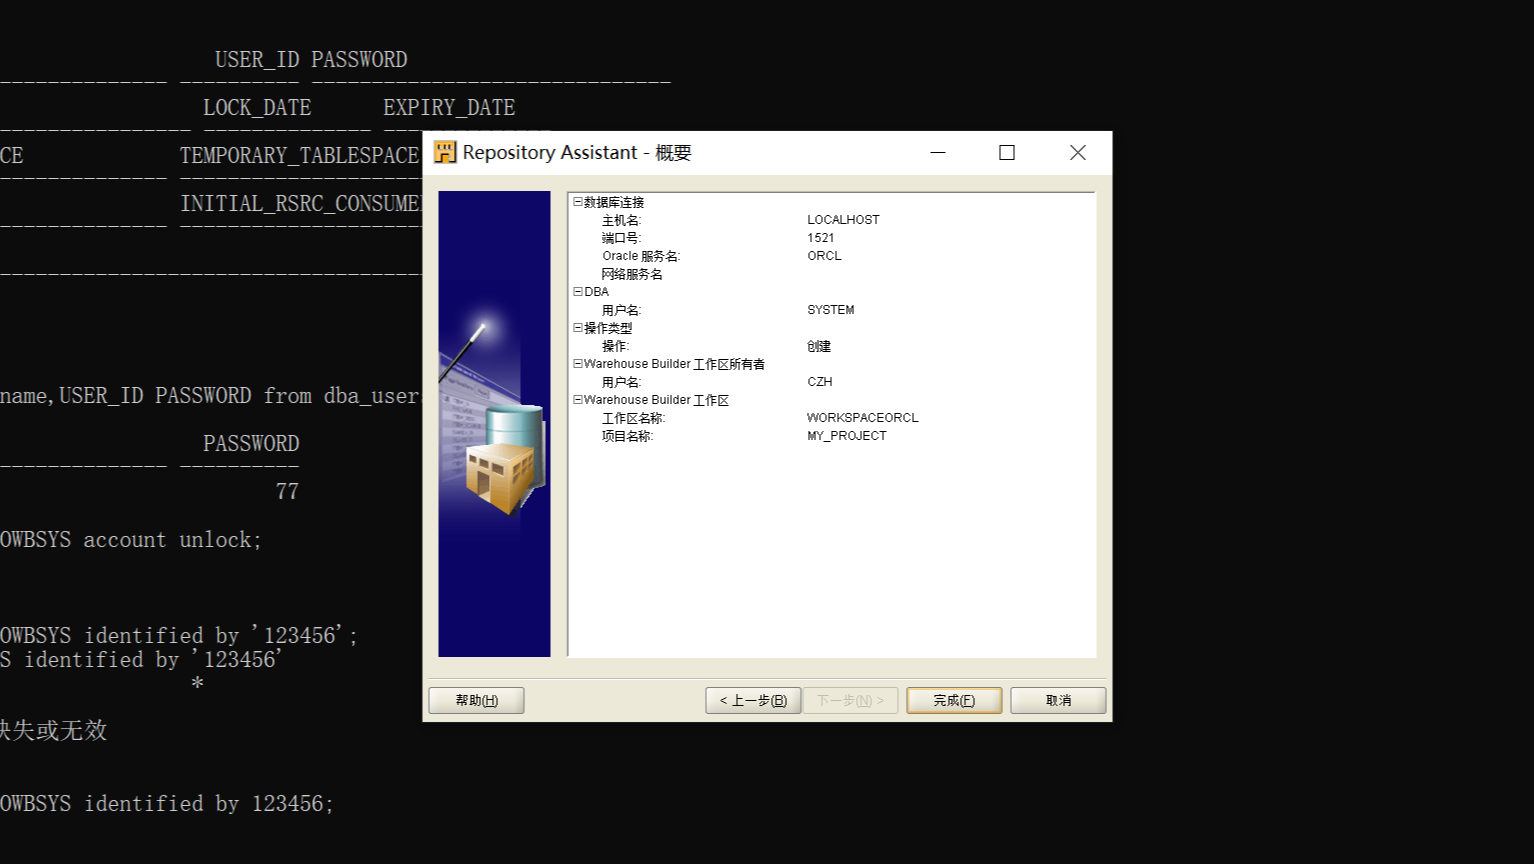Screen dimensions: 1534x864
Task: Collapse the 操作类型 section
Action: [577, 327]
